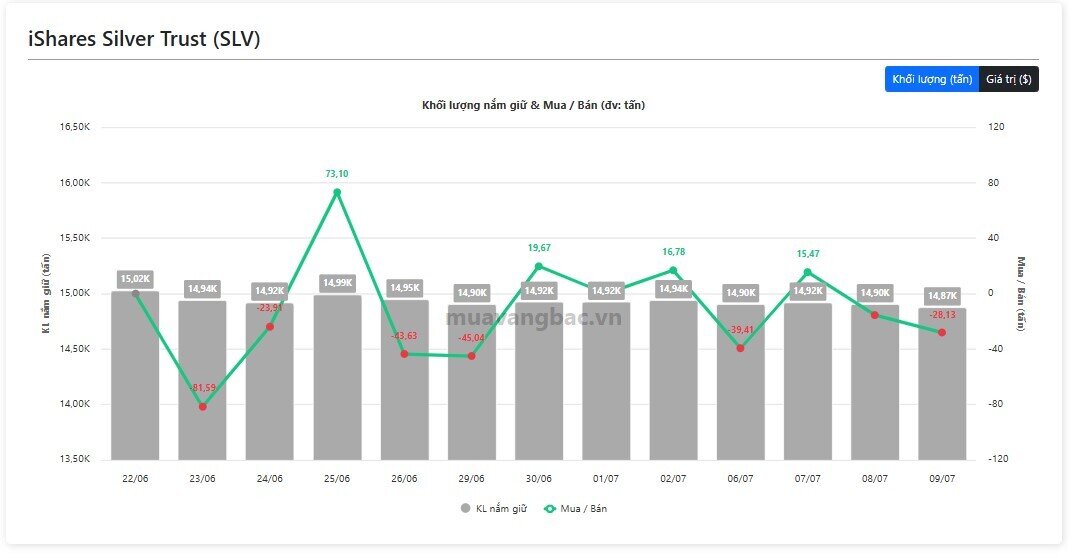Click the 13,50K left axis value
The height and width of the screenshot is (558, 1075).
75,459
